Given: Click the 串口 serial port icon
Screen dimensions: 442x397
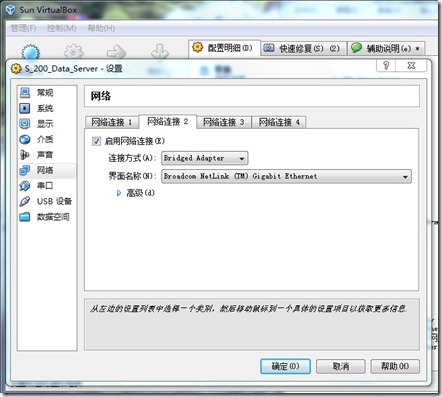Looking at the screenshot, I should click(x=25, y=185).
